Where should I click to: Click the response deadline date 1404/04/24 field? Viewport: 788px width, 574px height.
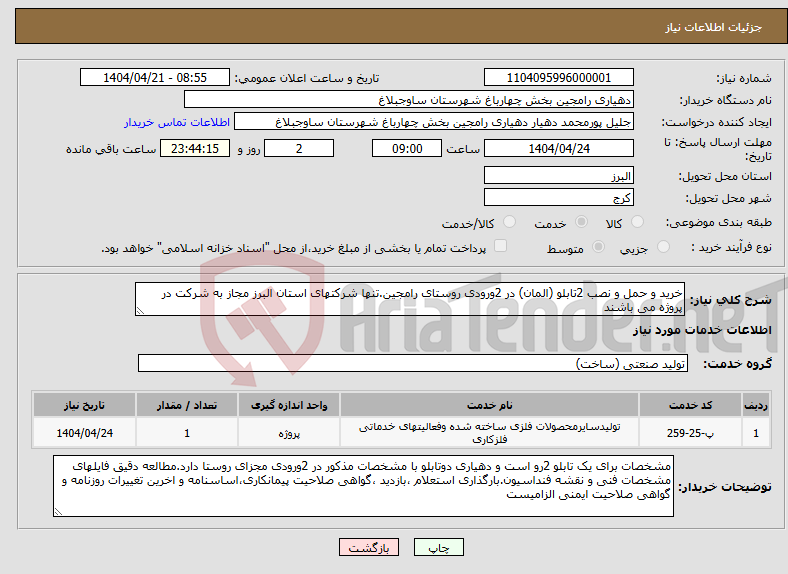click(x=558, y=148)
